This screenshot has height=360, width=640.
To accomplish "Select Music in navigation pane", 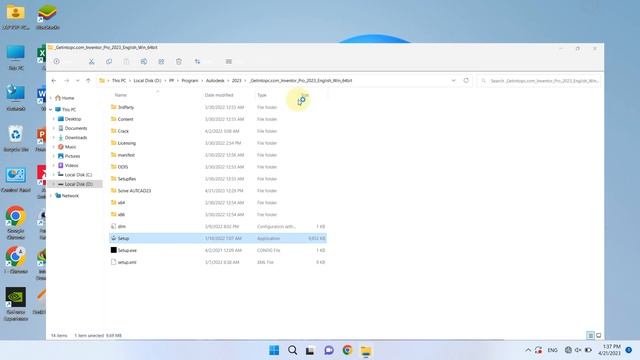I will point(67,147).
